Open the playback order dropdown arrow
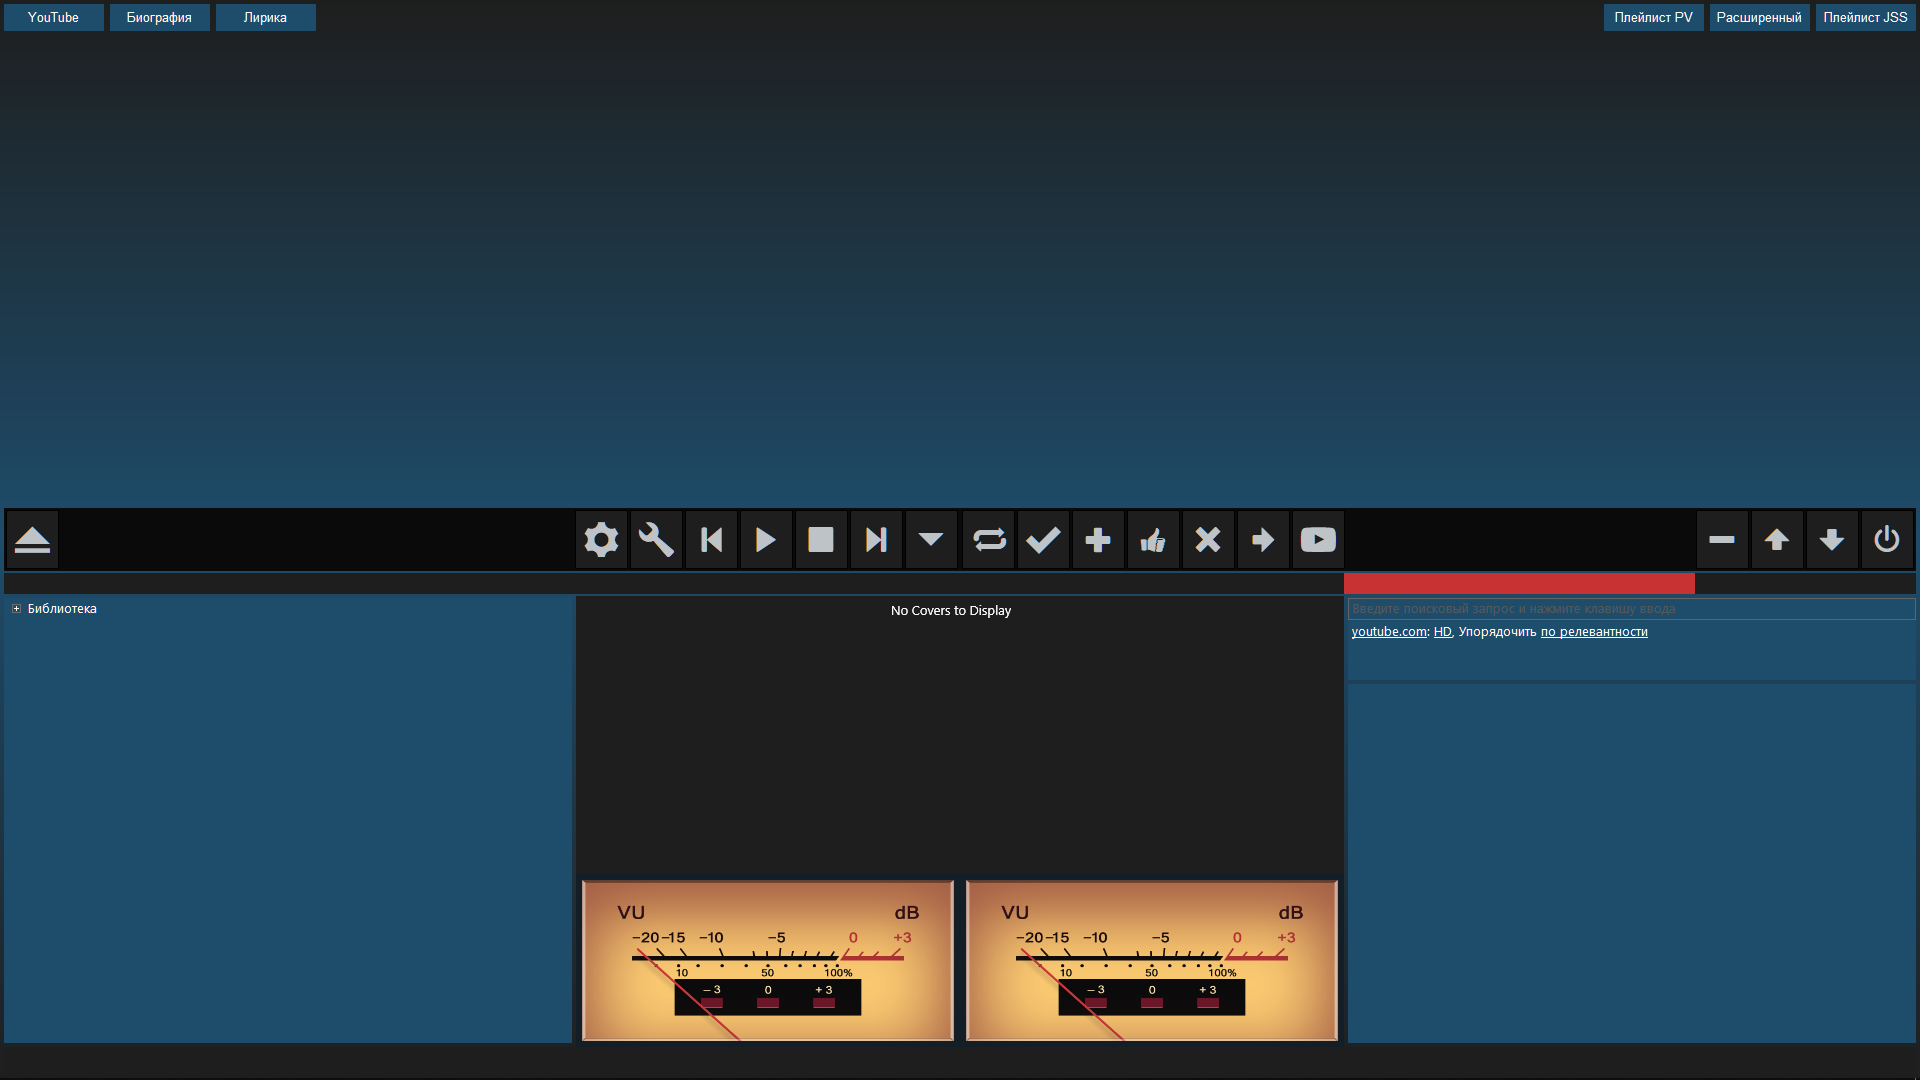This screenshot has height=1080, width=1920. coord(931,540)
